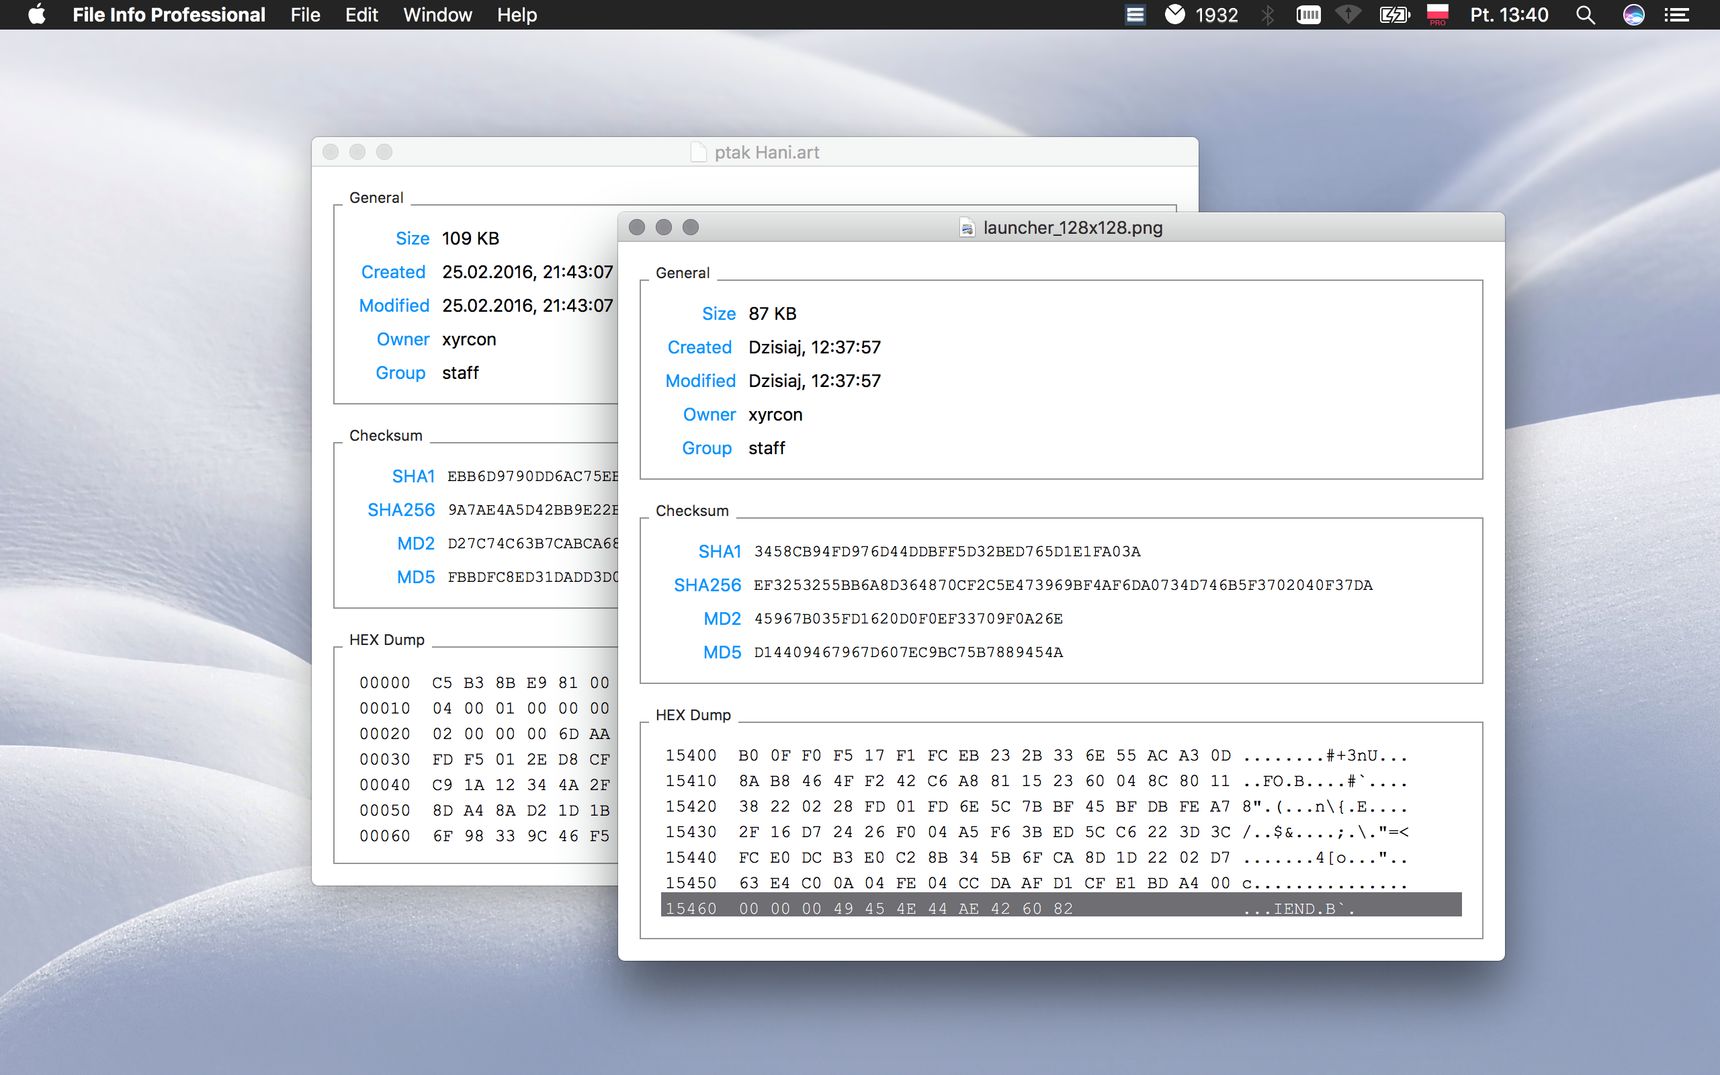Click the memory chip status icon
Screen dimensions: 1720x1075
[x=1308, y=14]
